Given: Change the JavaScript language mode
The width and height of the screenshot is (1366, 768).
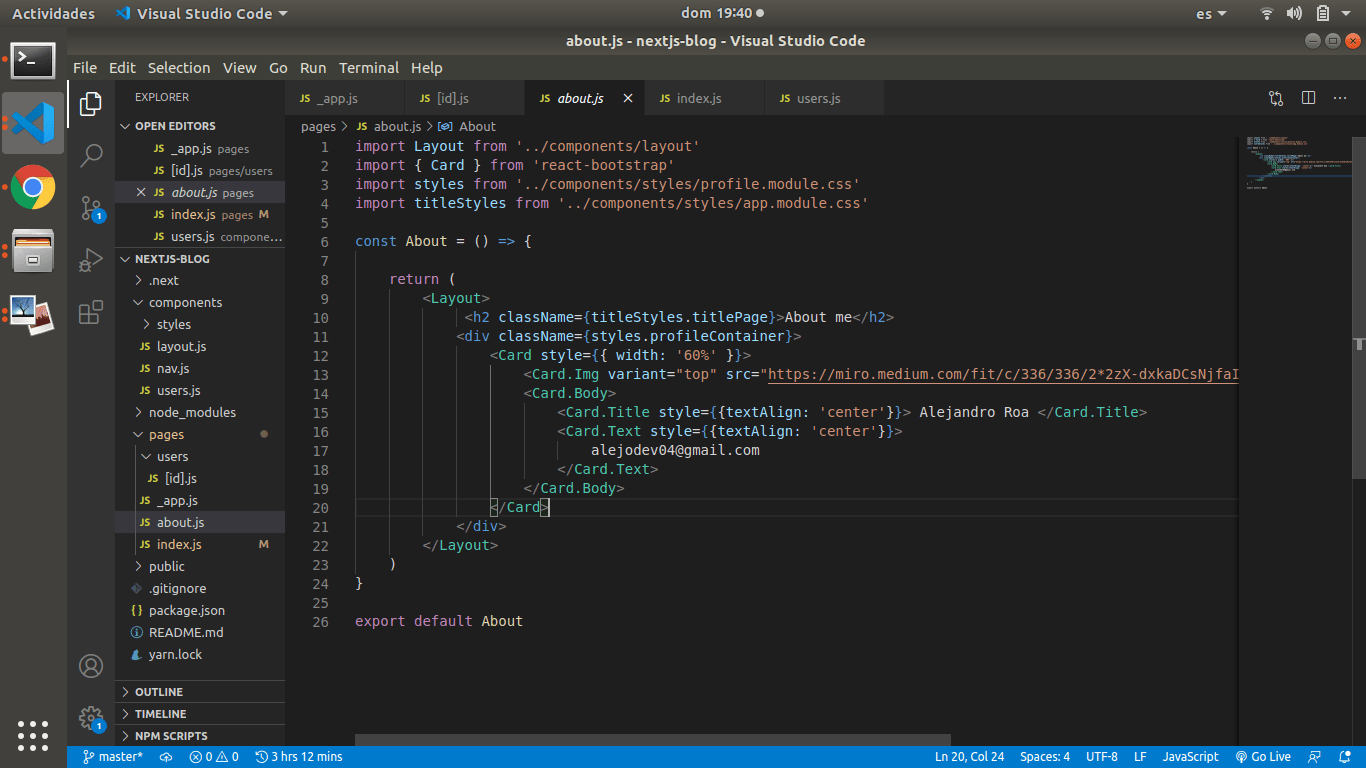Looking at the screenshot, I should point(1190,757).
